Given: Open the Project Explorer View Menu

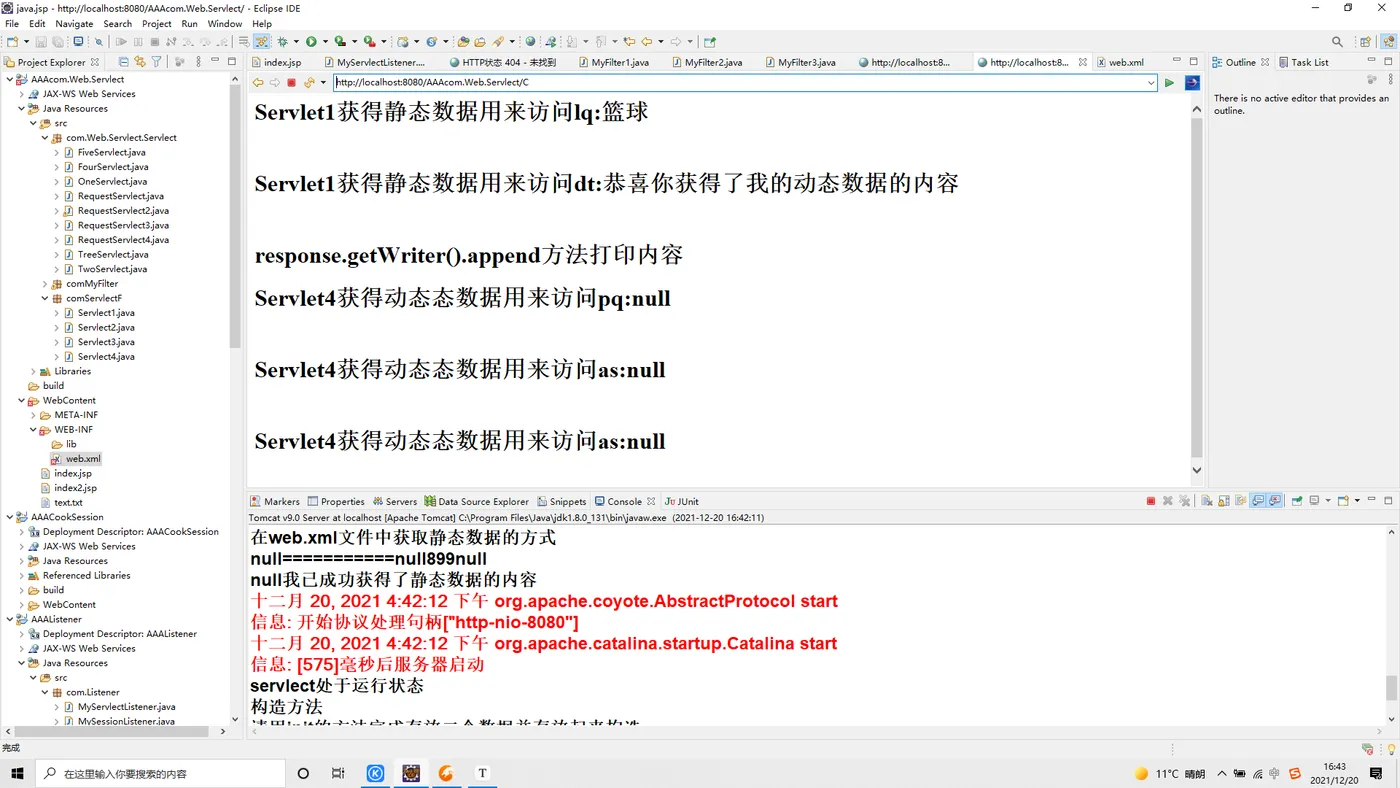Looking at the screenshot, I should [x=197, y=62].
